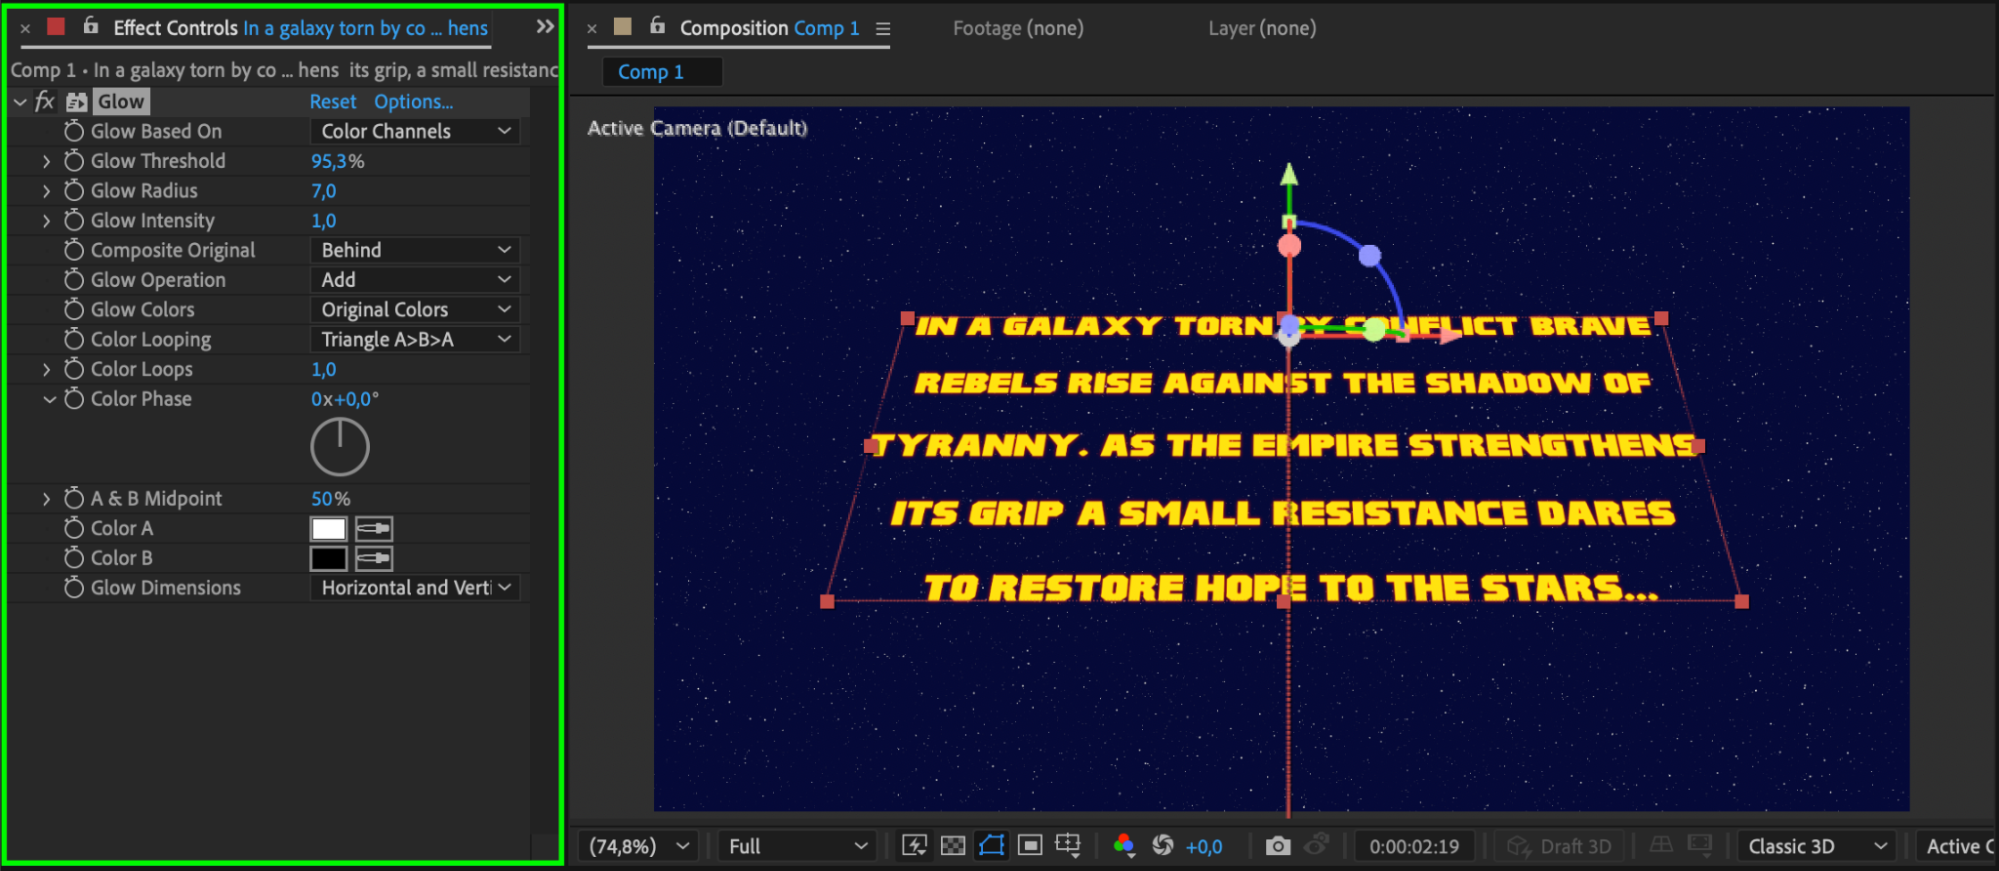
Task: Expand the Glow Threshold property
Action: point(46,161)
